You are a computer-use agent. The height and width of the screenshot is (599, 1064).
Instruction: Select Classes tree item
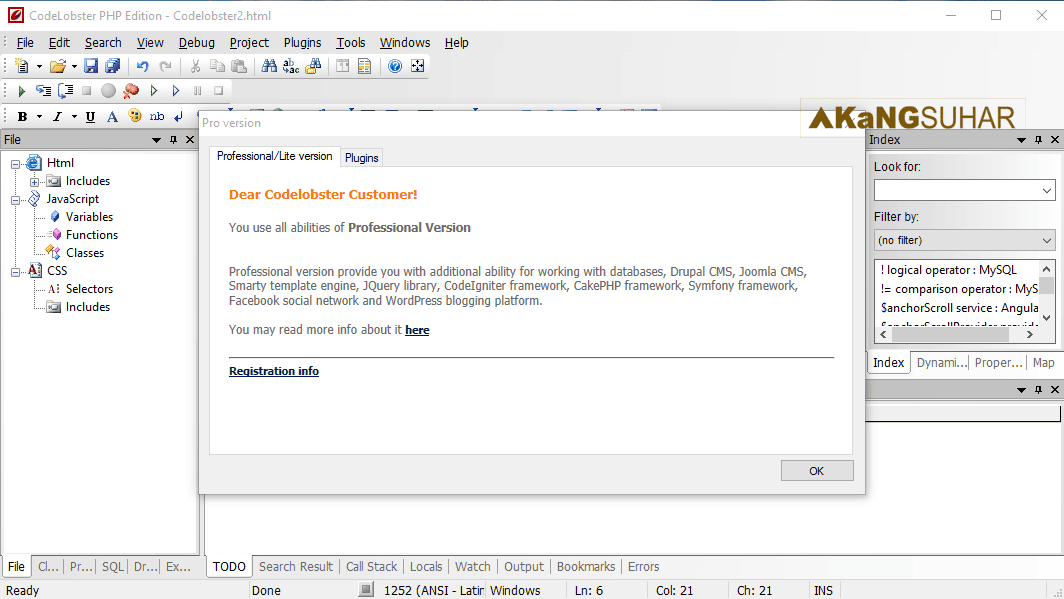pos(85,253)
